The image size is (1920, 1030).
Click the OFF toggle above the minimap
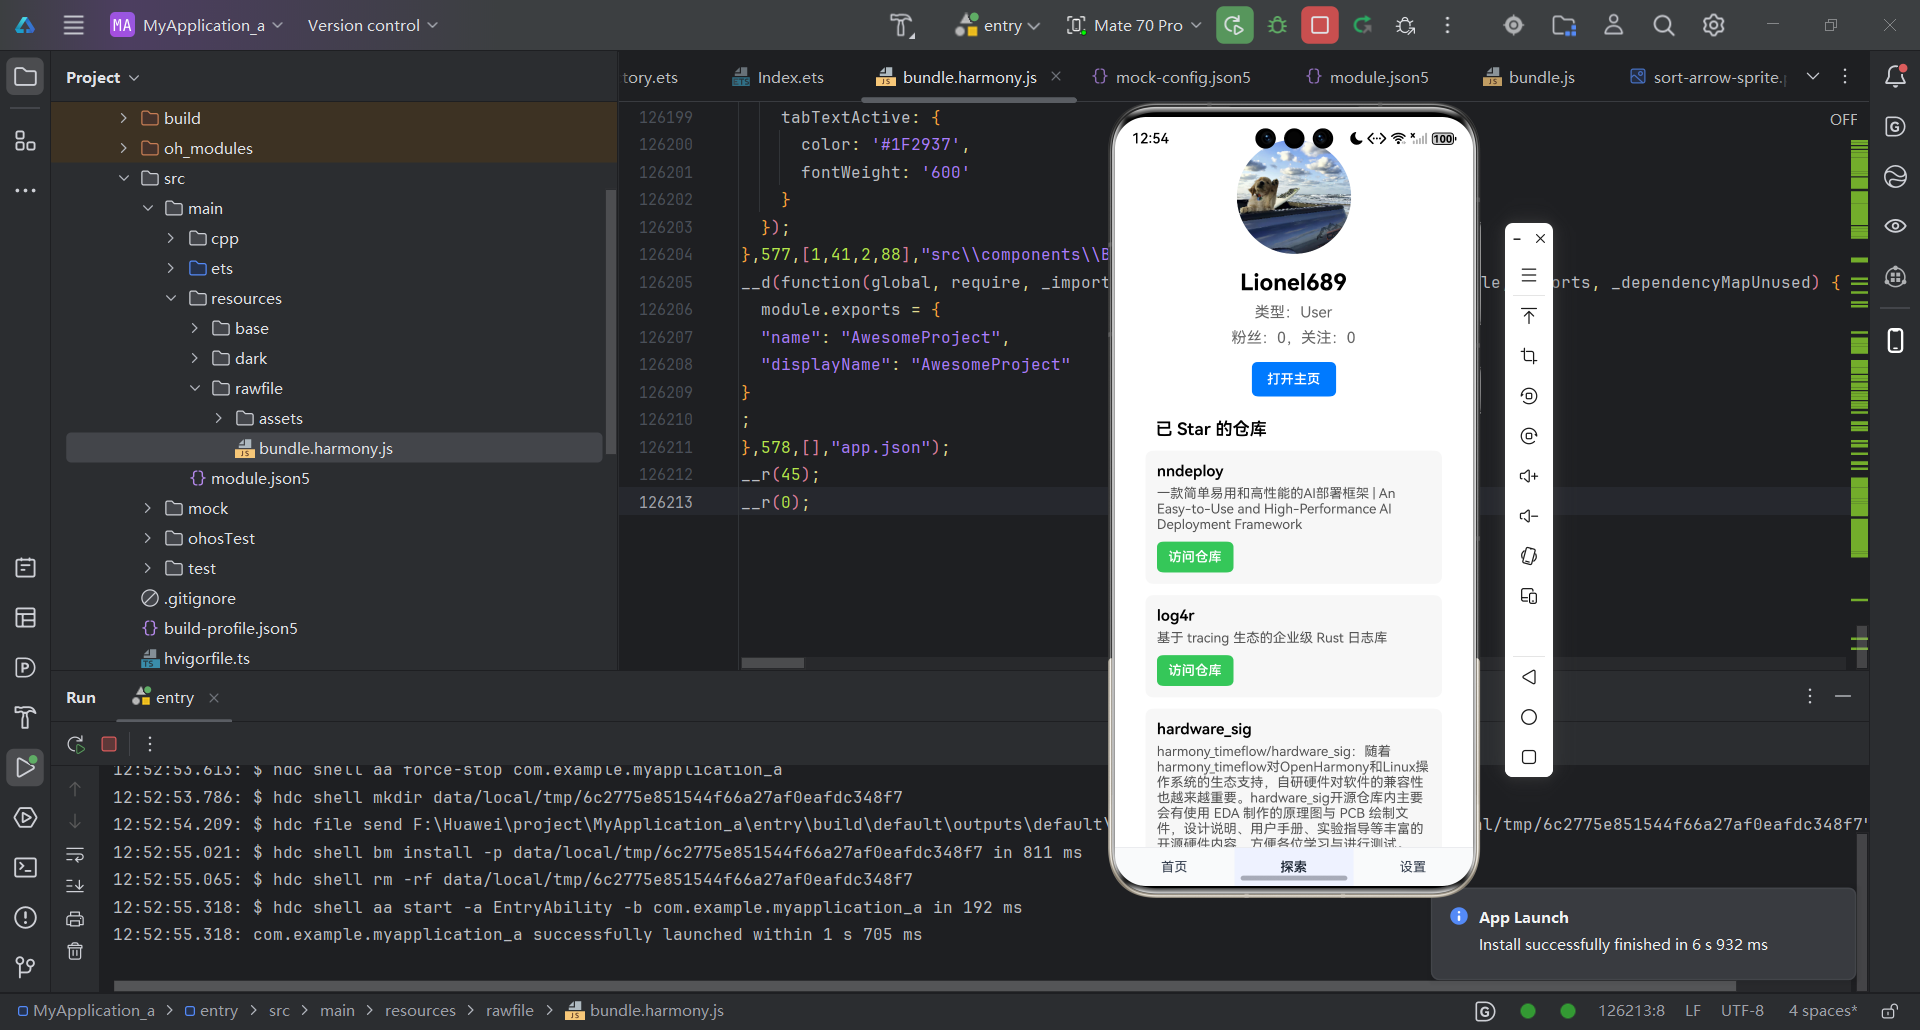point(1843,119)
